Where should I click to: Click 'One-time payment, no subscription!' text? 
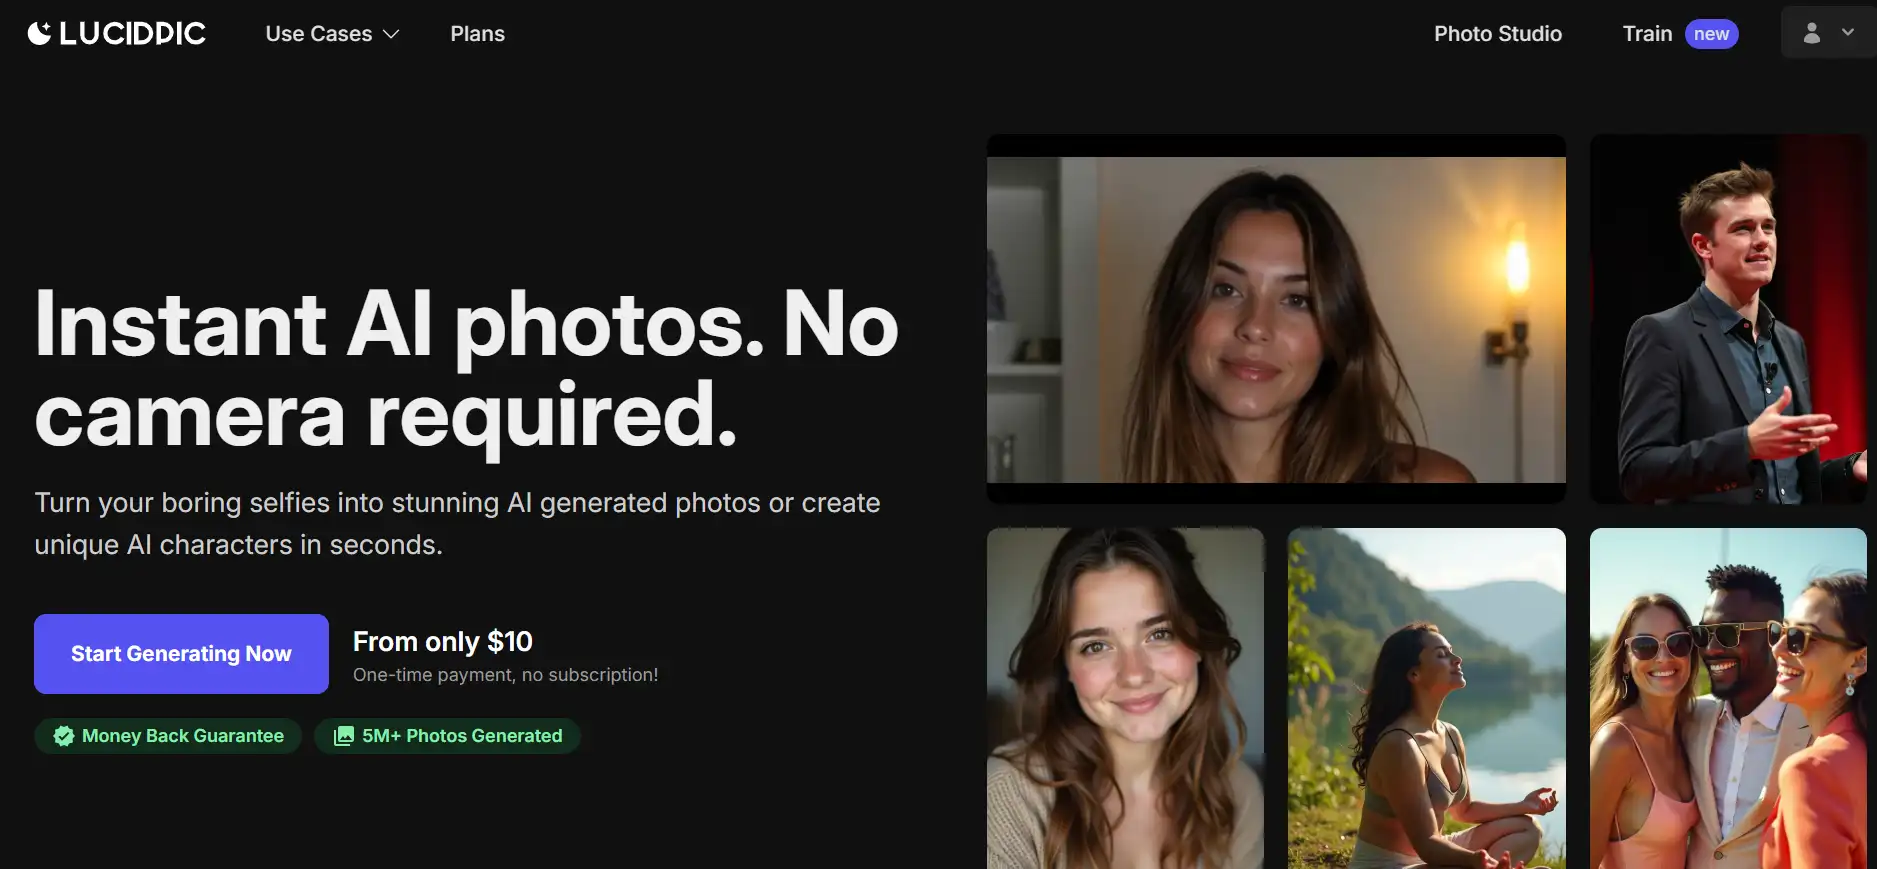click(x=505, y=675)
